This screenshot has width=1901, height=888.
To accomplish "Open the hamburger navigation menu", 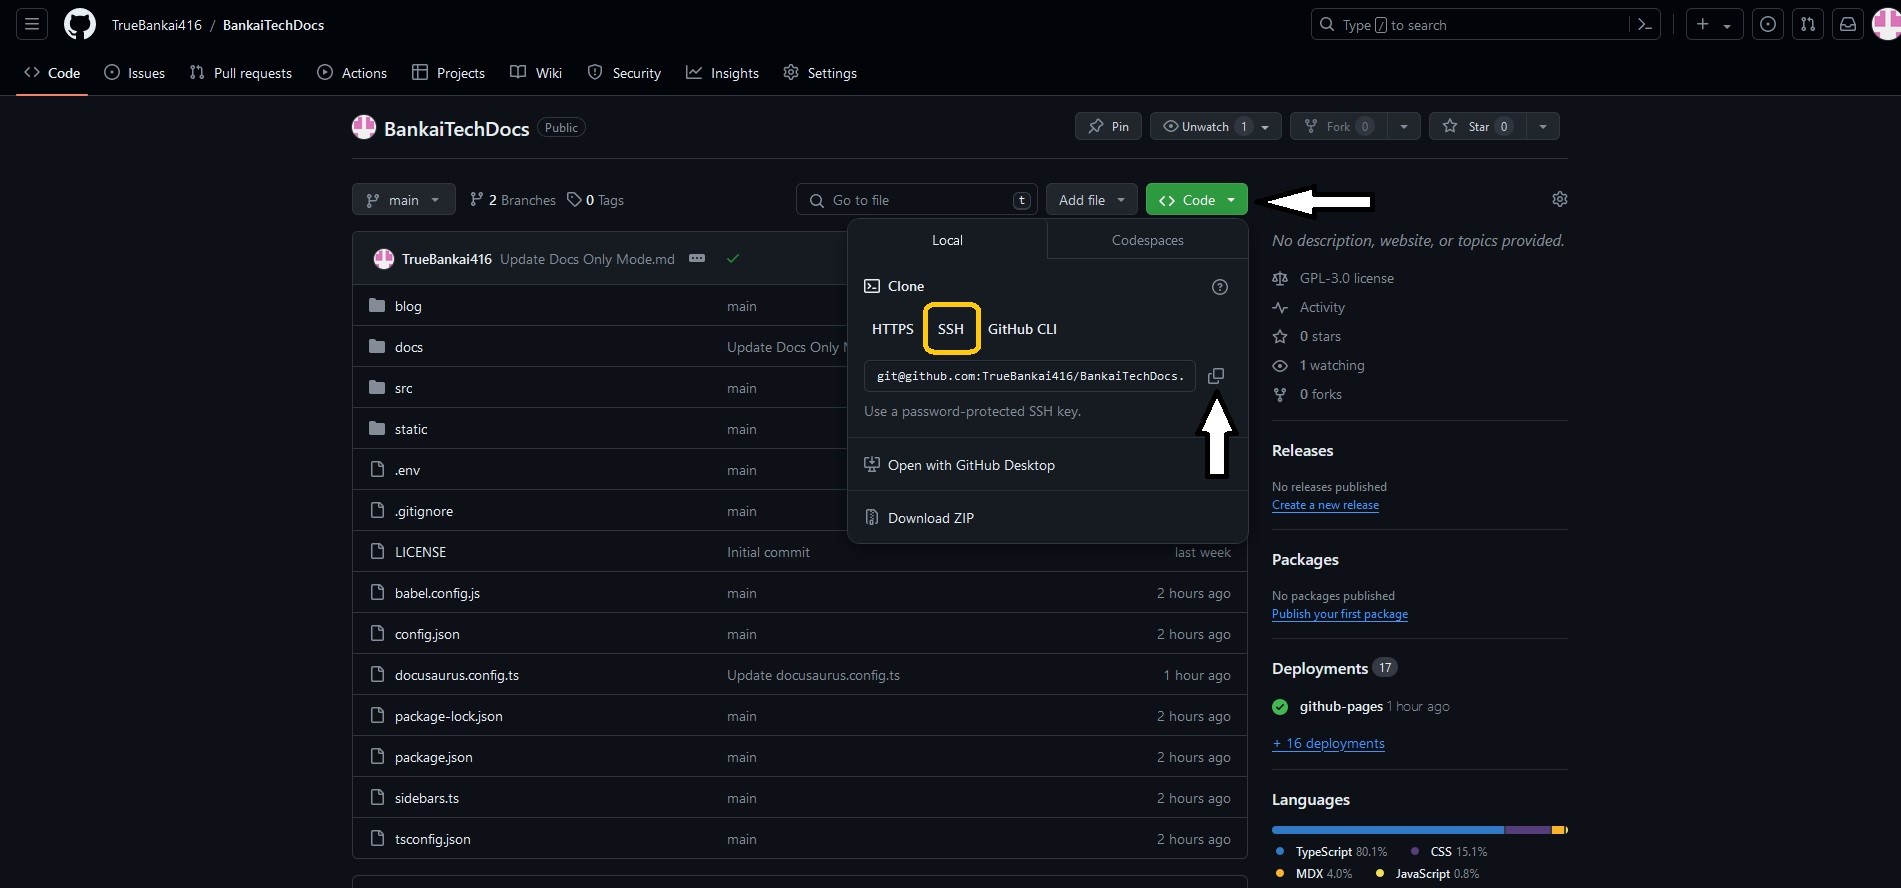I will (x=32, y=24).
